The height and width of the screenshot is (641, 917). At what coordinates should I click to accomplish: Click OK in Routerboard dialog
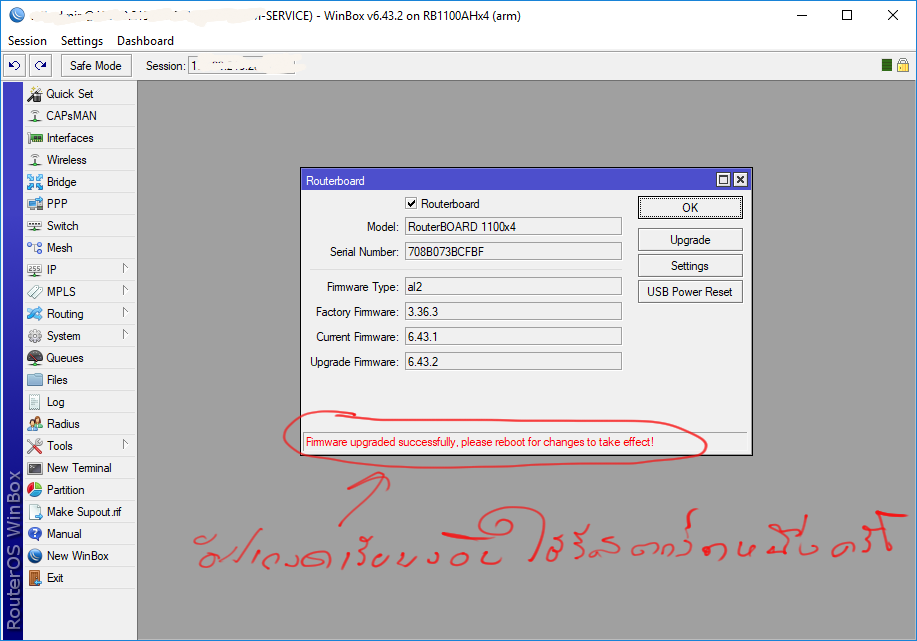(690, 208)
